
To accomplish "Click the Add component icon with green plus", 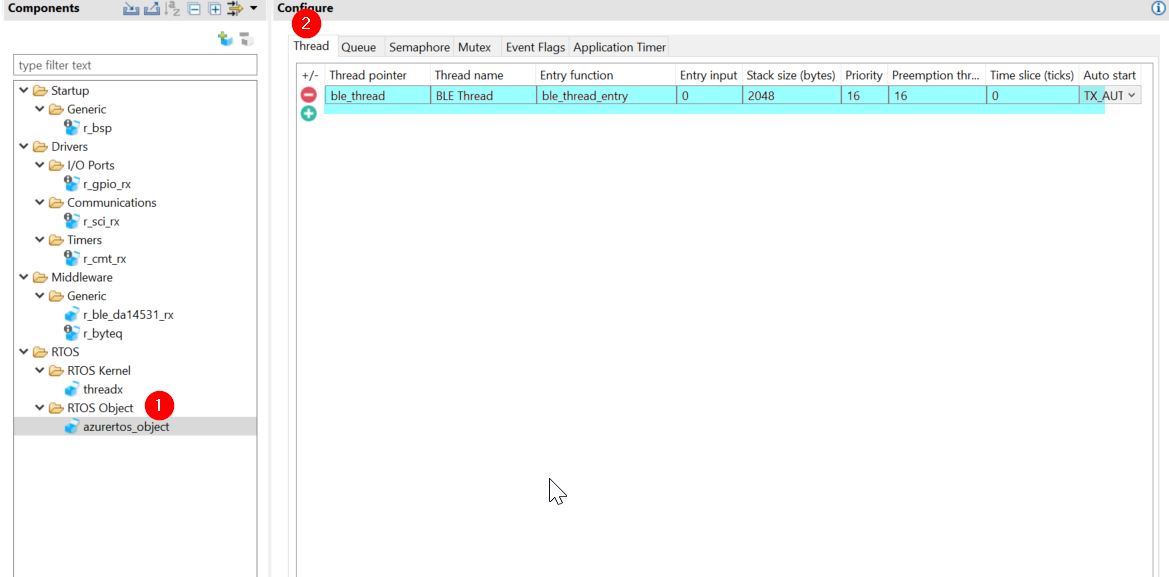I will pos(225,39).
